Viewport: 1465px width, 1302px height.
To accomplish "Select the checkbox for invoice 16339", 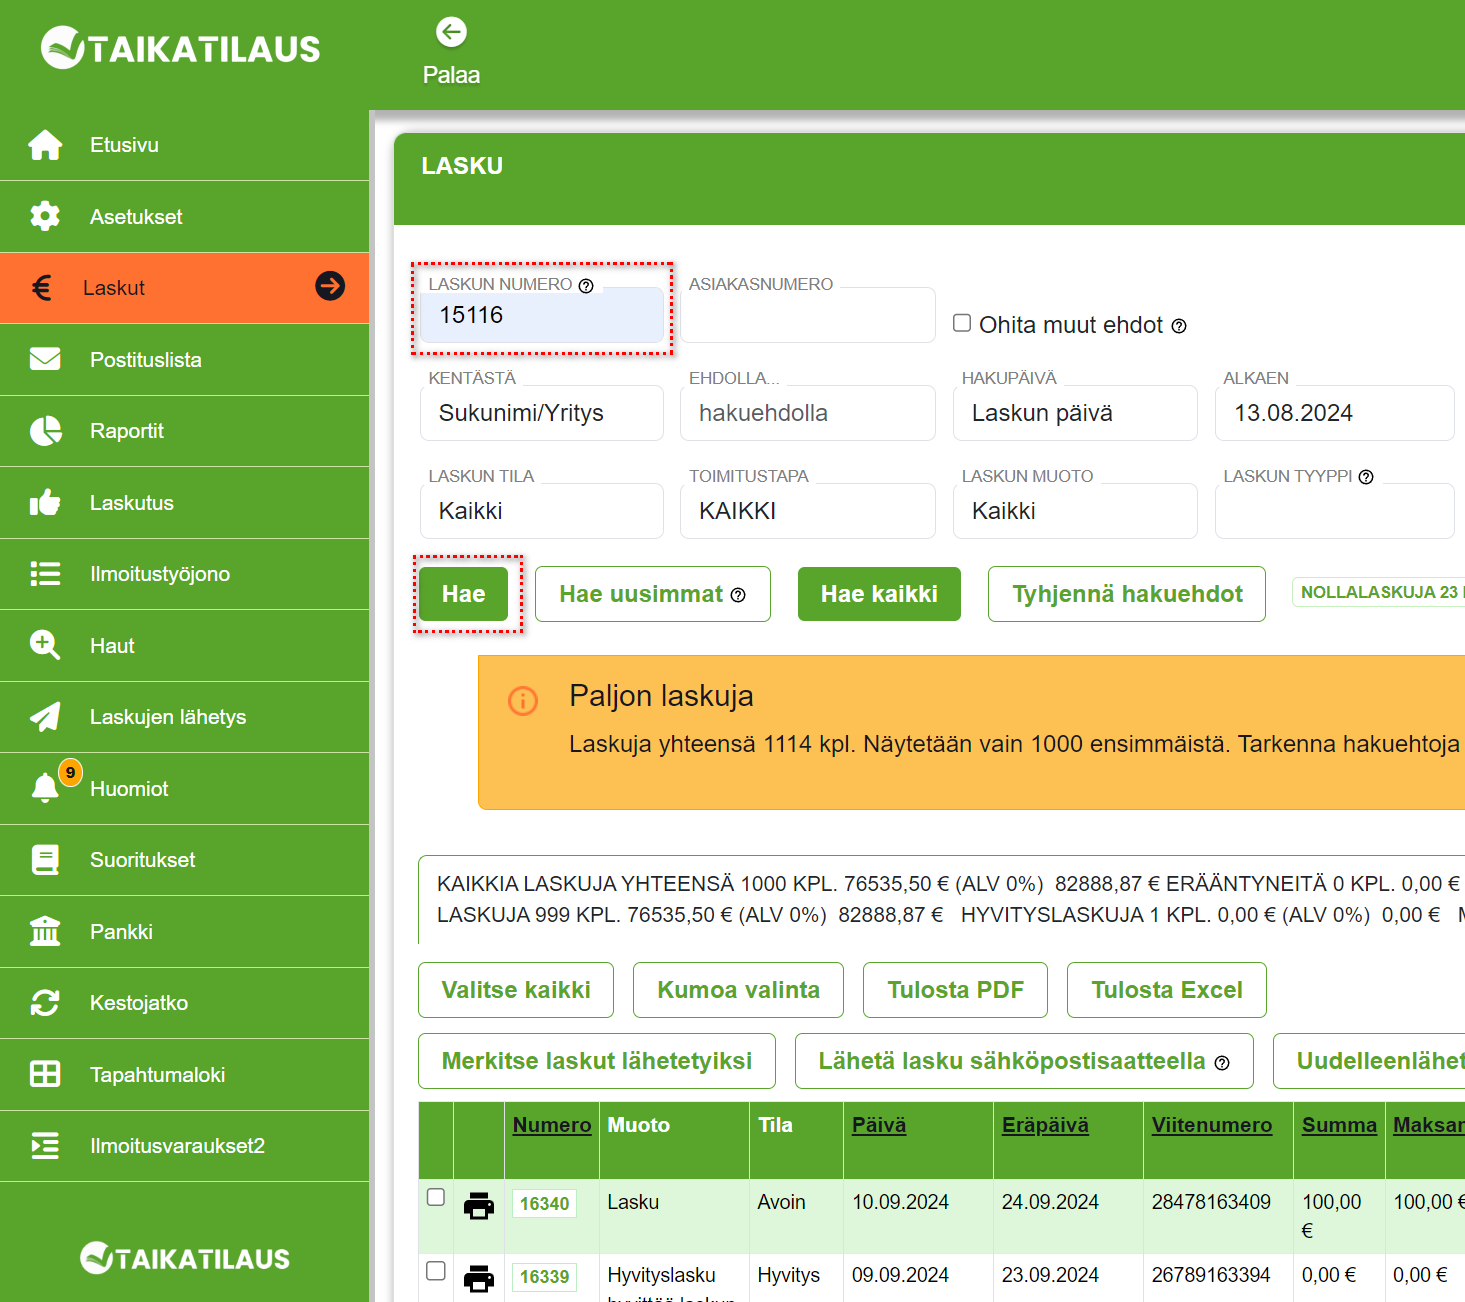I will [x=436, y=1270].
